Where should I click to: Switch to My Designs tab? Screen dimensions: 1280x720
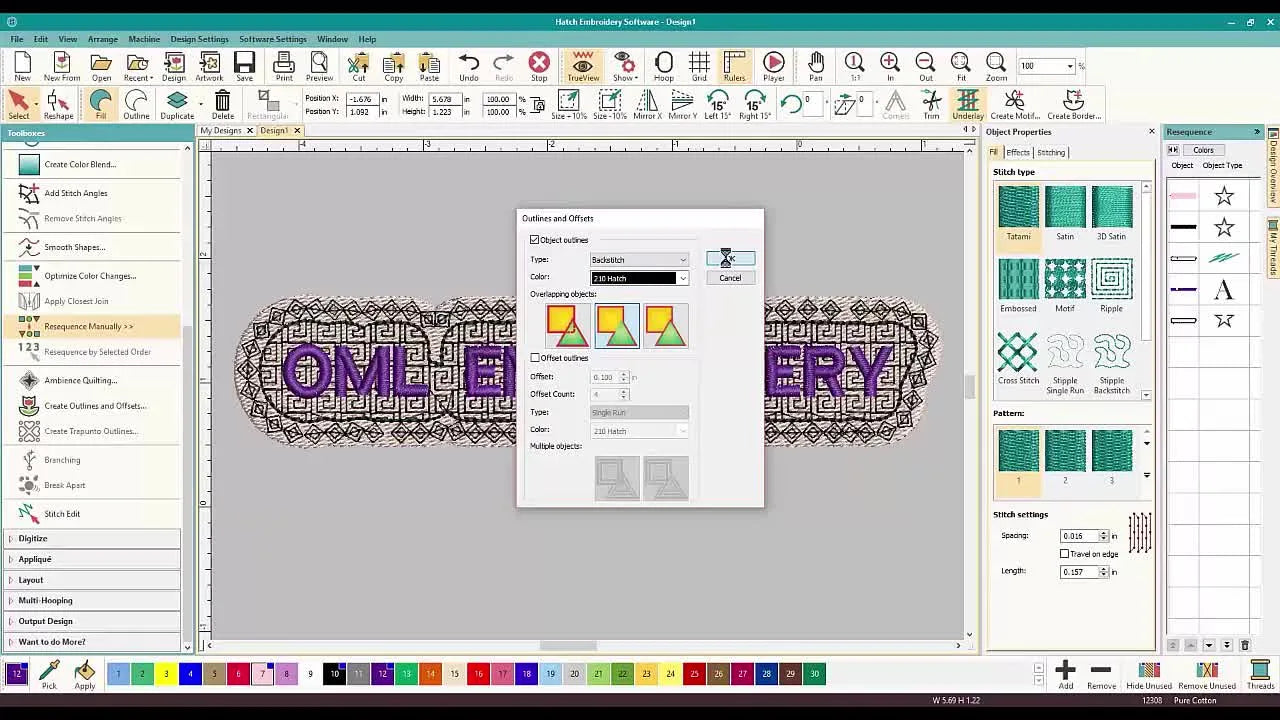point(220,131)
